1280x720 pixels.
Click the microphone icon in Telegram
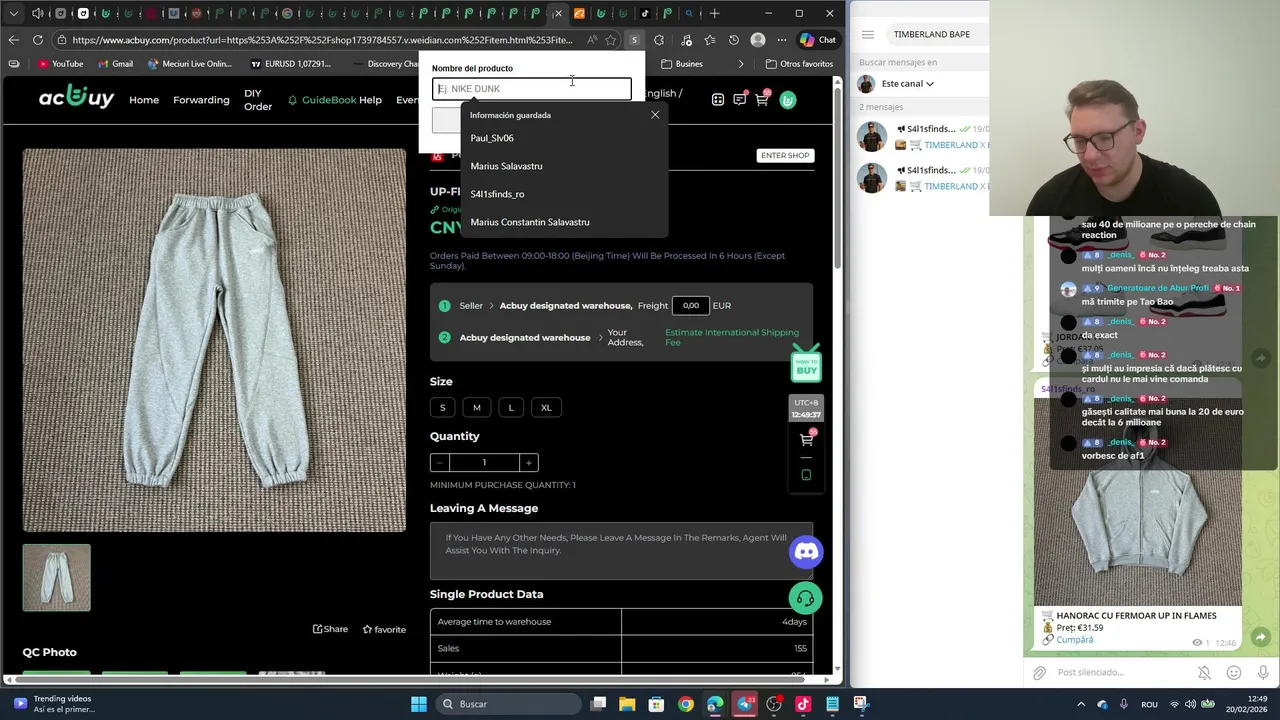(x=1263, y=673)
